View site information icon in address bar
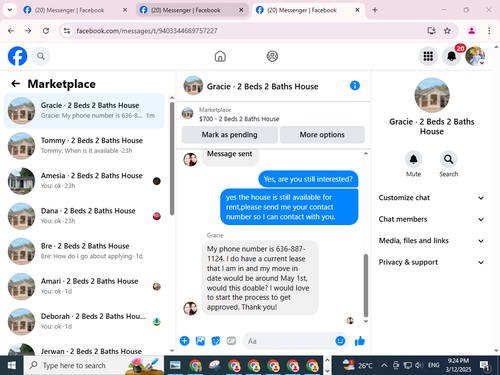Viewport: 500px width, 375px height. [x=67, y=31]
